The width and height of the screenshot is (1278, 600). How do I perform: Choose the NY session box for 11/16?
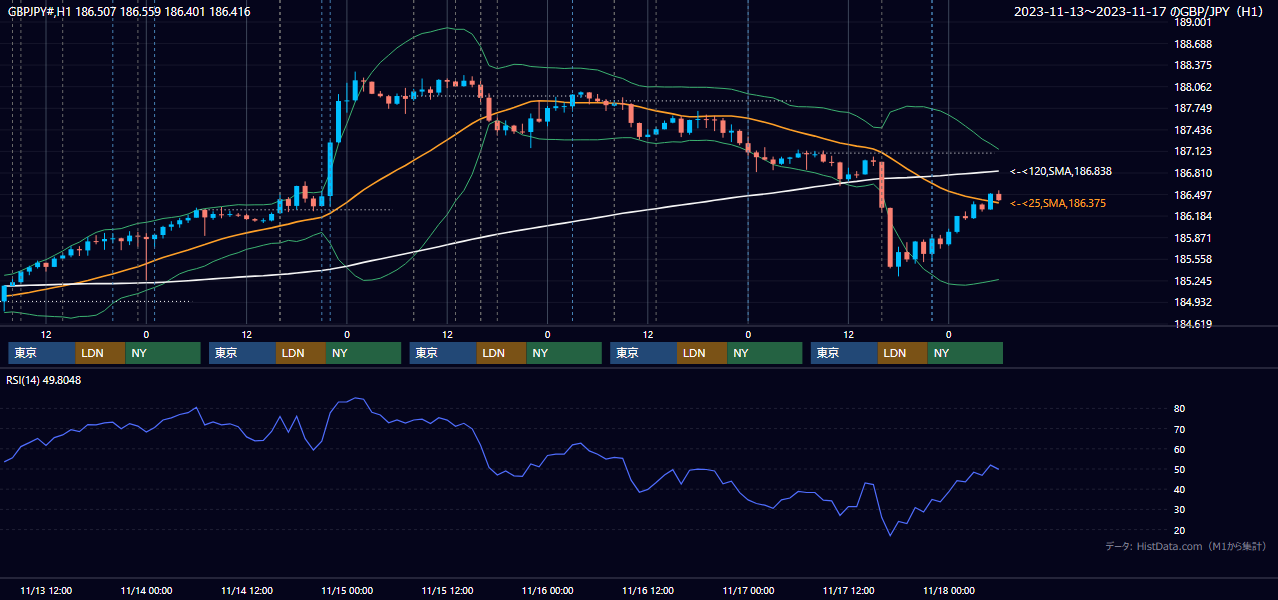[765, 353]
